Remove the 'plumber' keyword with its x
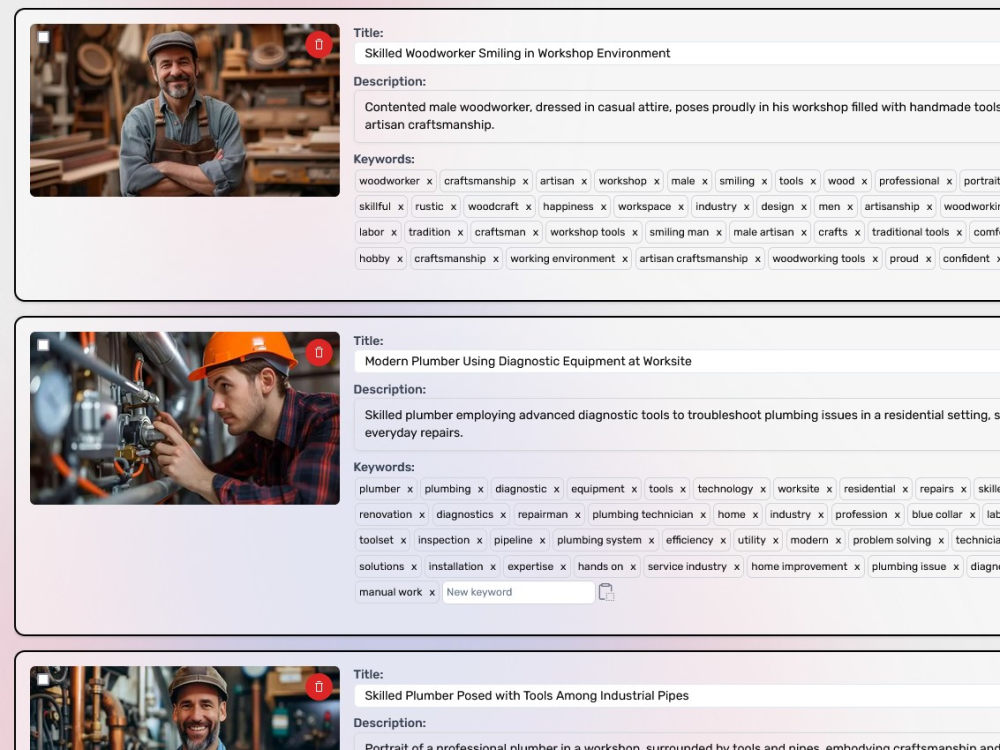This screenshot has width=1000, height=750. point(410,490)
